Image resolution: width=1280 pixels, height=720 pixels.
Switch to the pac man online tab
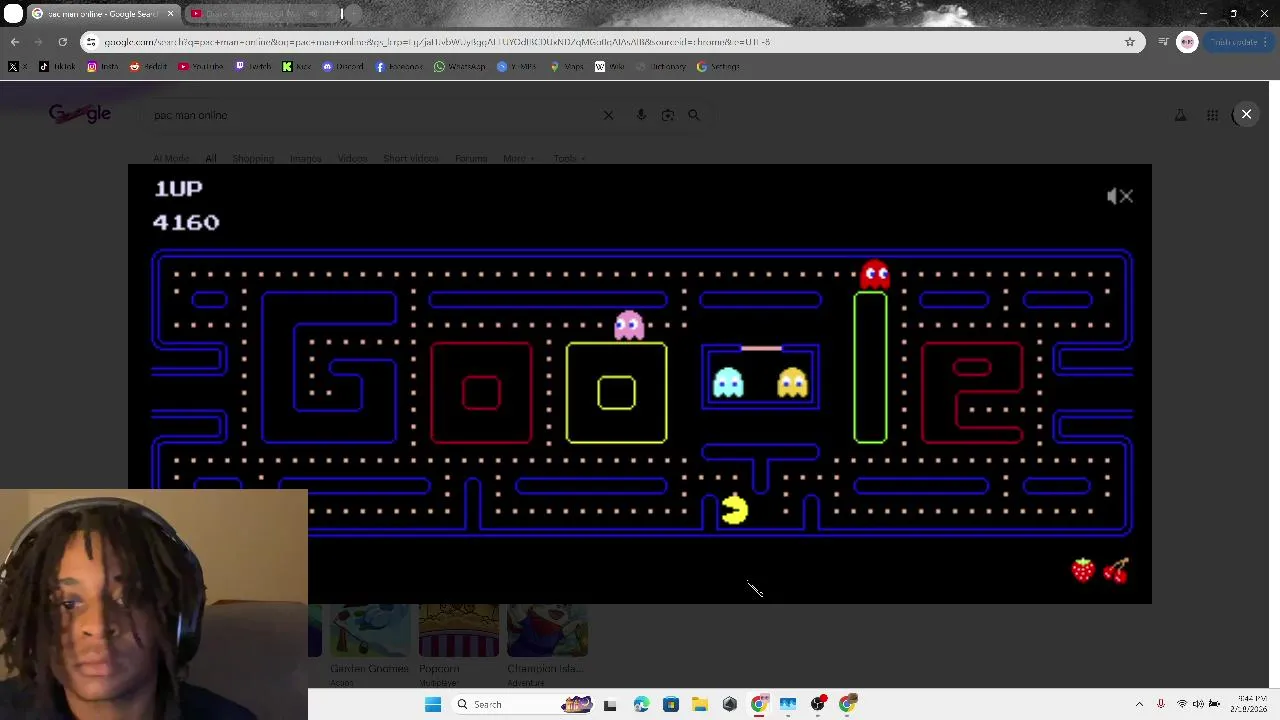pyautogui.click(x=103, y=14)
